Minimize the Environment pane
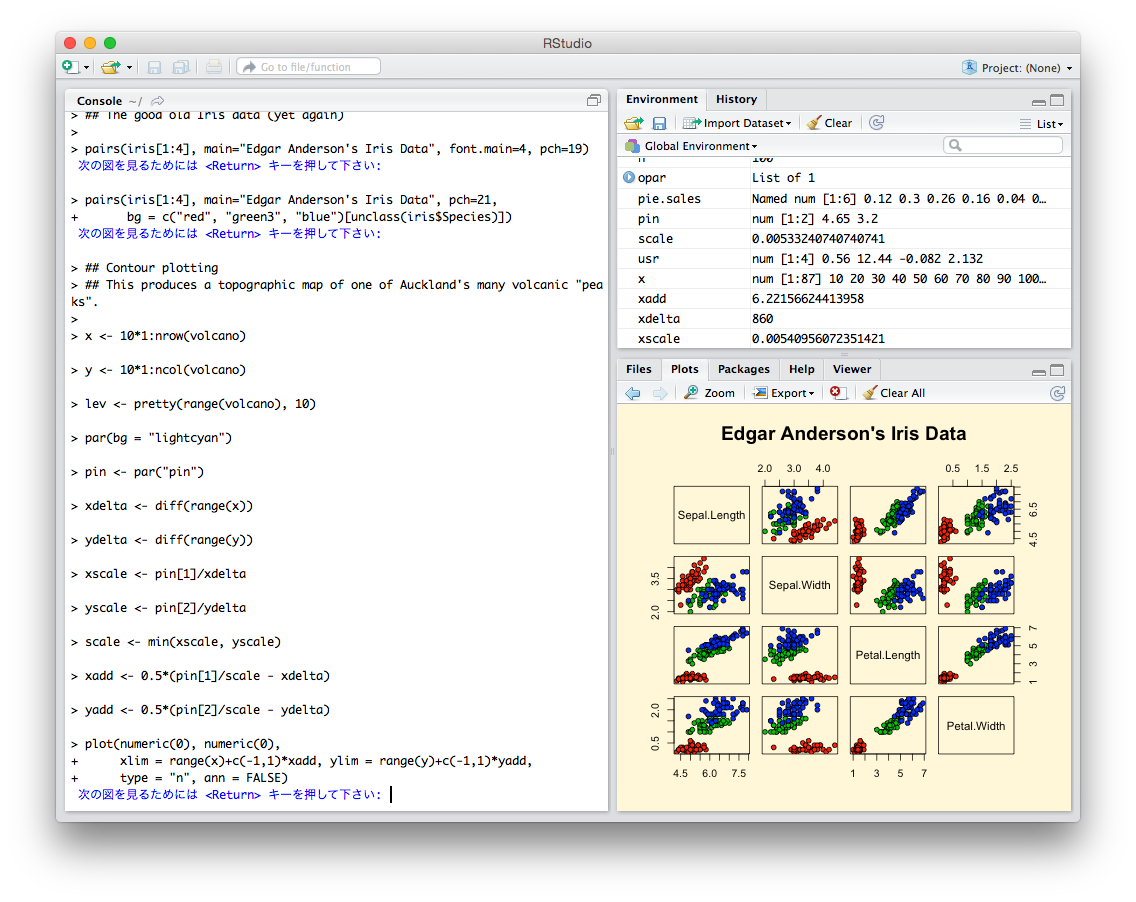Screen dimensions: 1136x902 click(x=1038, y=101)
